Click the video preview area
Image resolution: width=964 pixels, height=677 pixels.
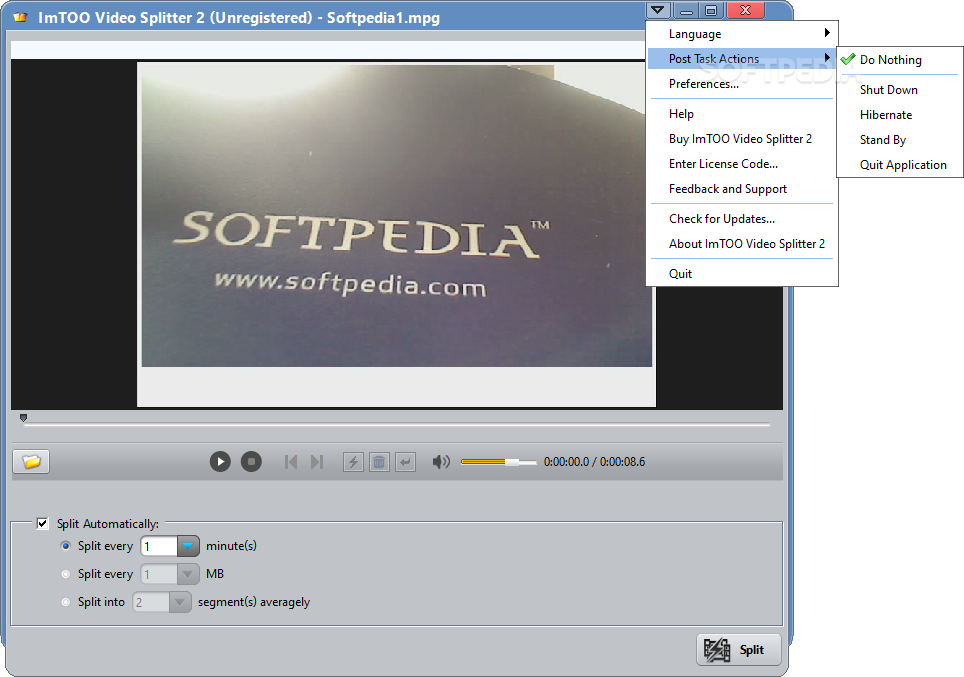click(397, 234)
